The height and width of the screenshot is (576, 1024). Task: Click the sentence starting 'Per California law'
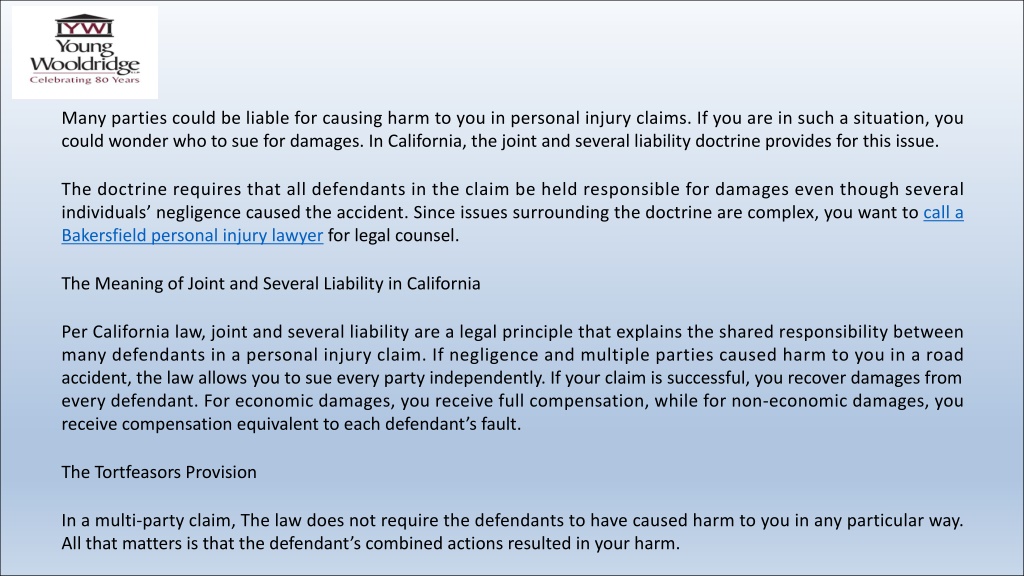(x=513, y=332)
